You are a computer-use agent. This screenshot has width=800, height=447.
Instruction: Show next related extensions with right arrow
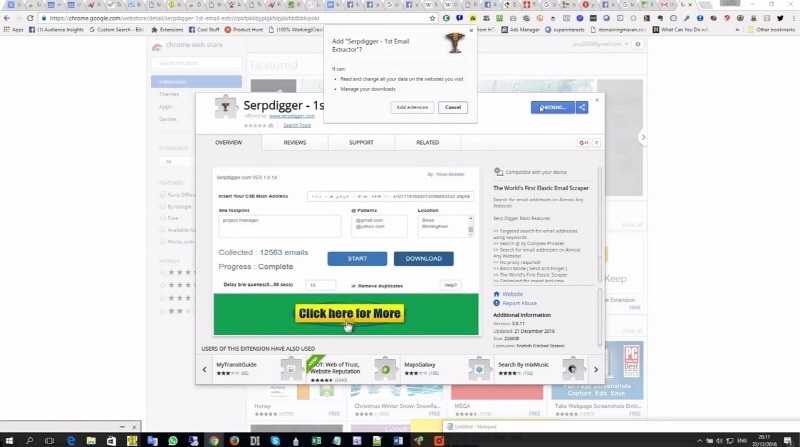pos(595,369)
